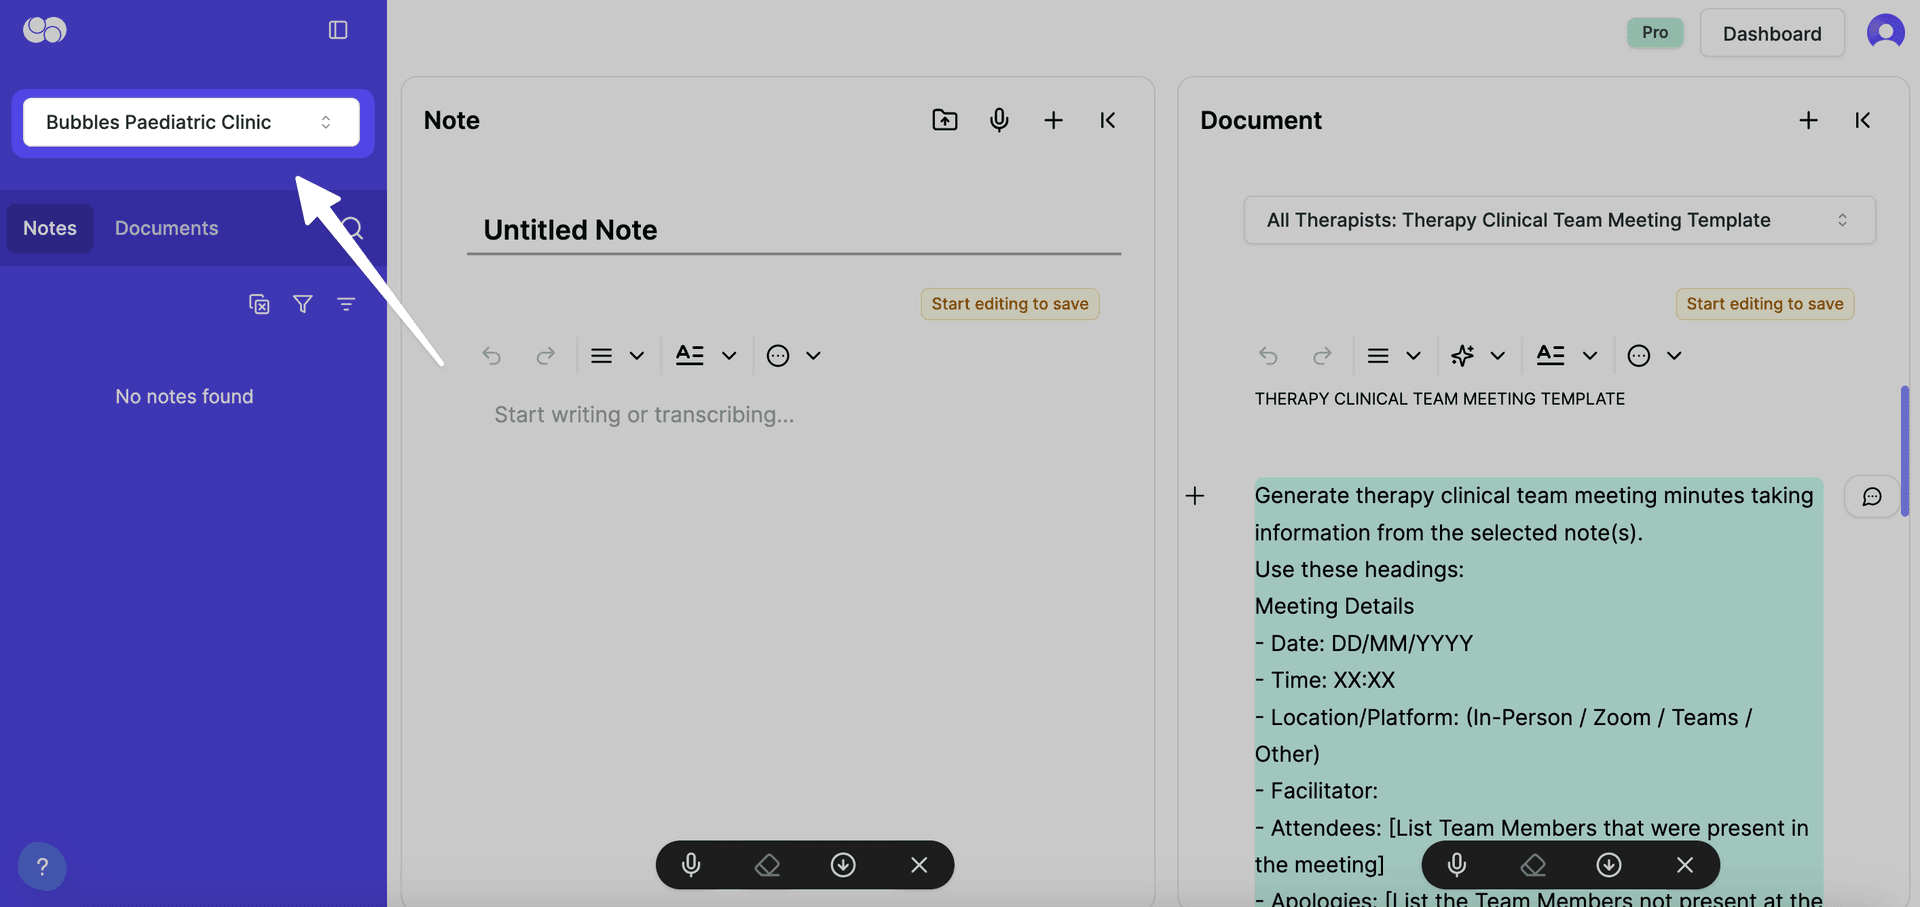This screenshot has width=1920, height=907.
Task: Change the selected meeting template
Action: (x=1558, y=220)
